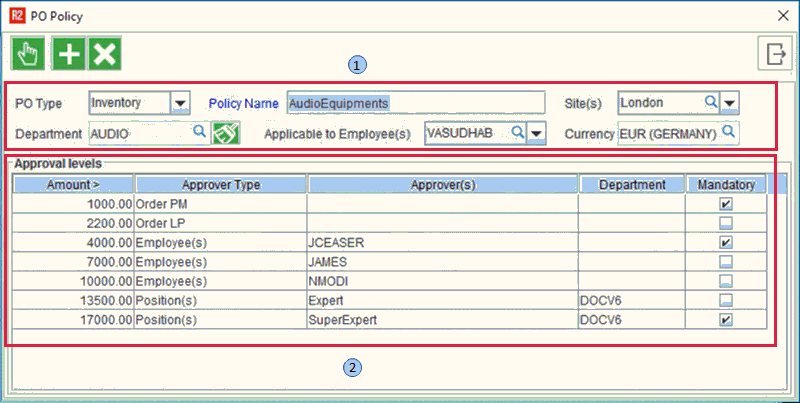This screenshot has width=800, height=403.
Task: Check Mandatory for Order LP row
Action: [726, 222]
